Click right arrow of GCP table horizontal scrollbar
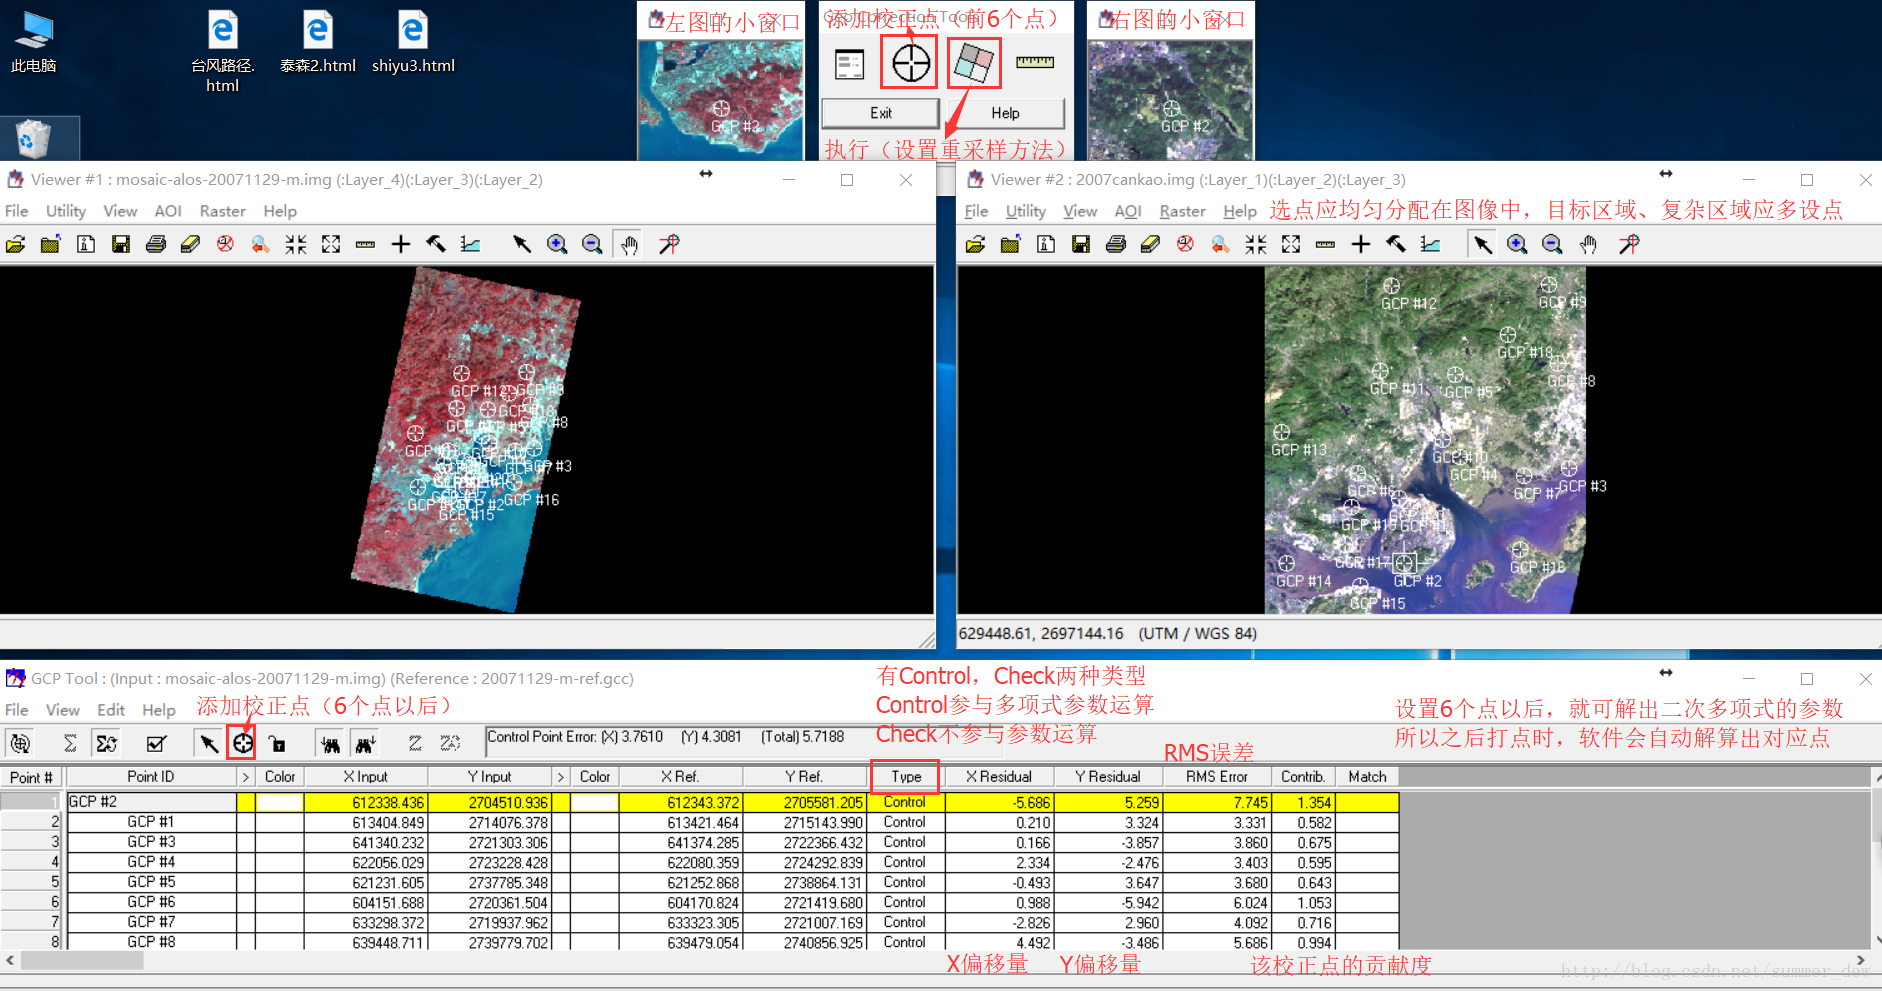This screenshot has width=1882, height=991. [1860, 960]
